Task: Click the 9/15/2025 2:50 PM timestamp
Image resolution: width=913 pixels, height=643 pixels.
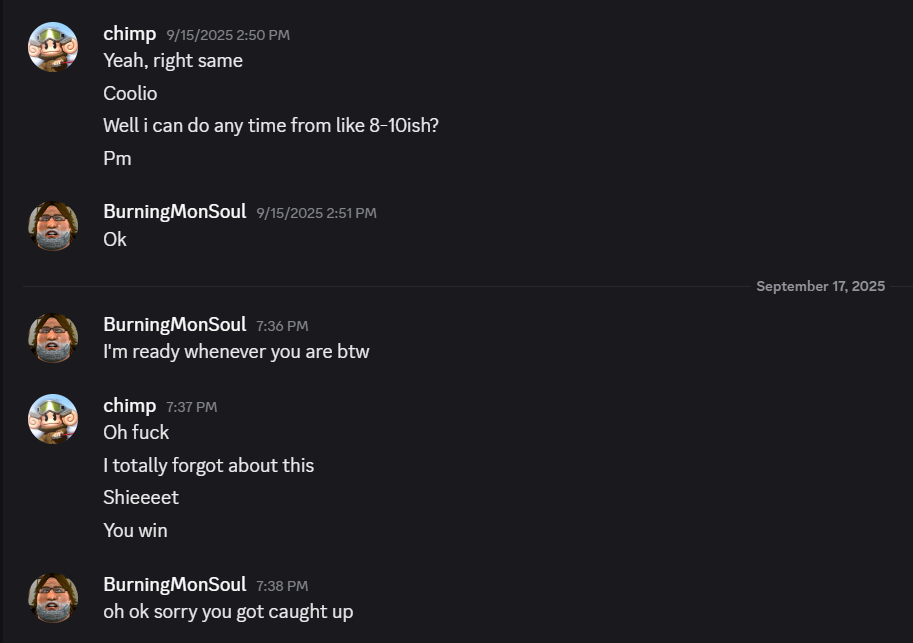Action: [x=228, y=35]
